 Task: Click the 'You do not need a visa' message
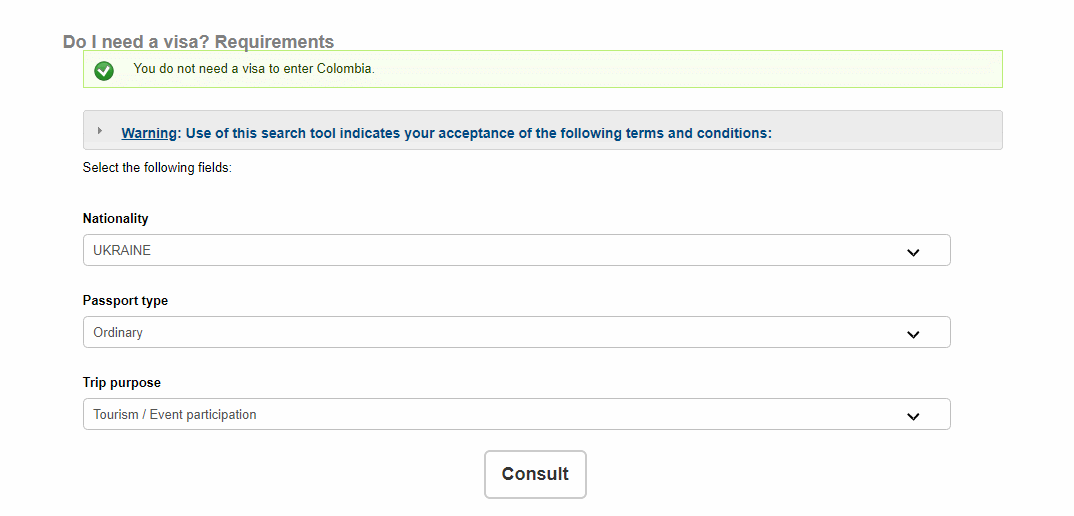coord(254,69)
